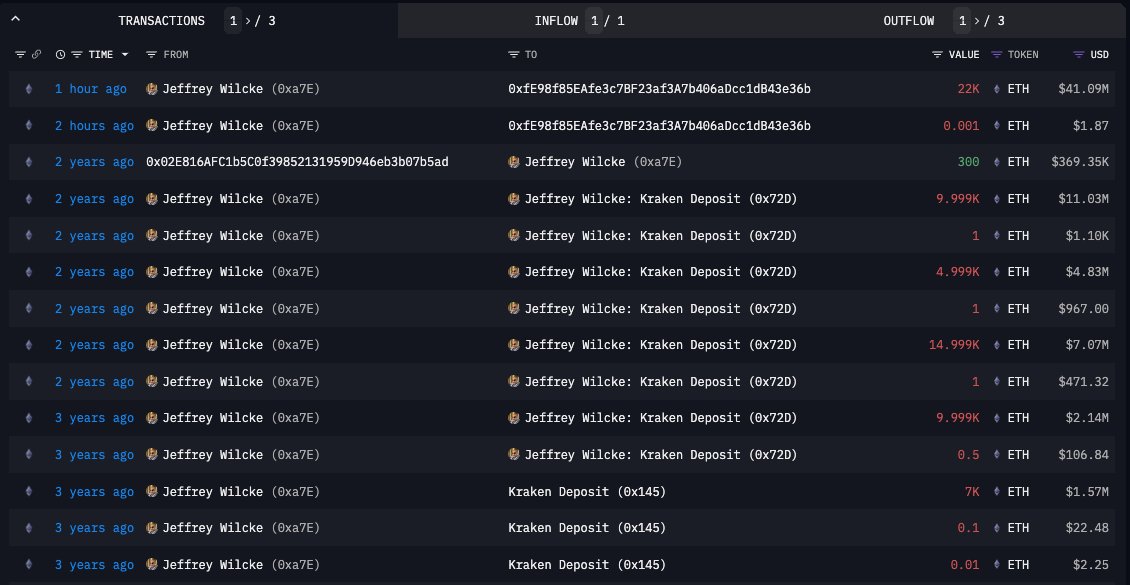Switch to the OUTFLOW tab

tap(909, 20)
